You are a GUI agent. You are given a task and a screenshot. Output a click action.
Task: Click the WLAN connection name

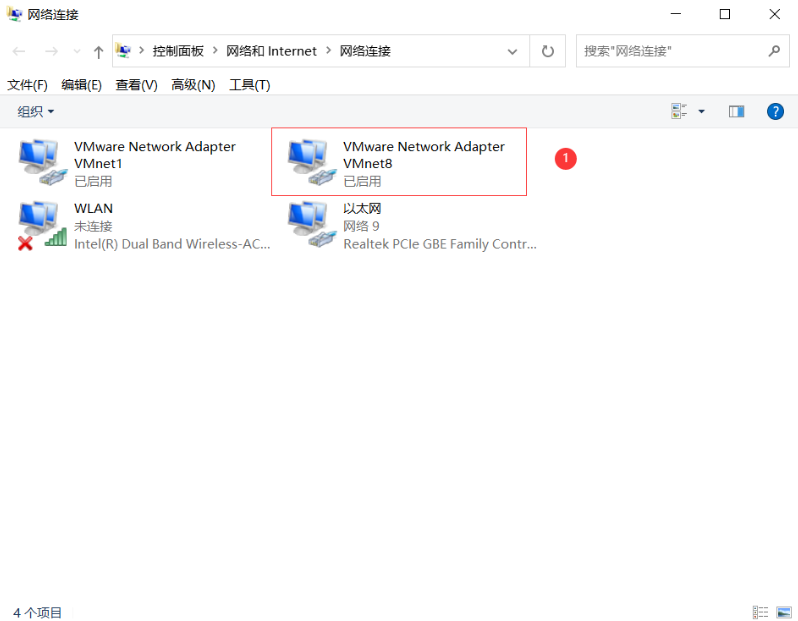click(94, 209)
